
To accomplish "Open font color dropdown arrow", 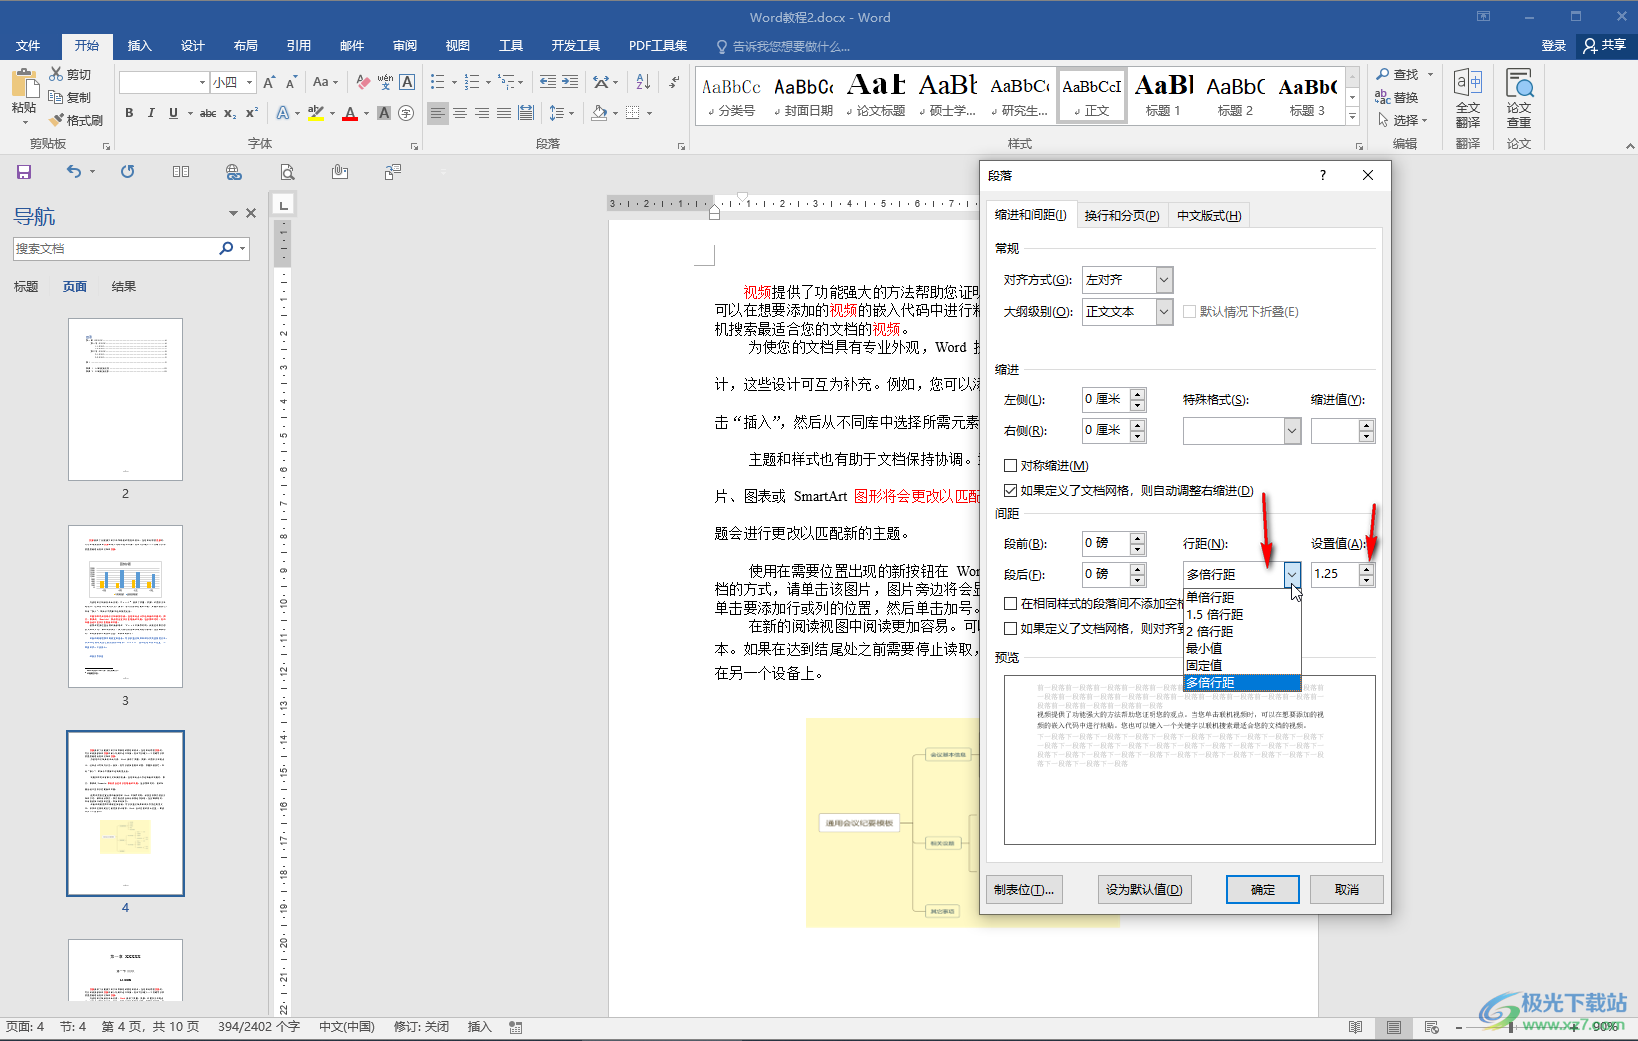I will coord(366,113).
